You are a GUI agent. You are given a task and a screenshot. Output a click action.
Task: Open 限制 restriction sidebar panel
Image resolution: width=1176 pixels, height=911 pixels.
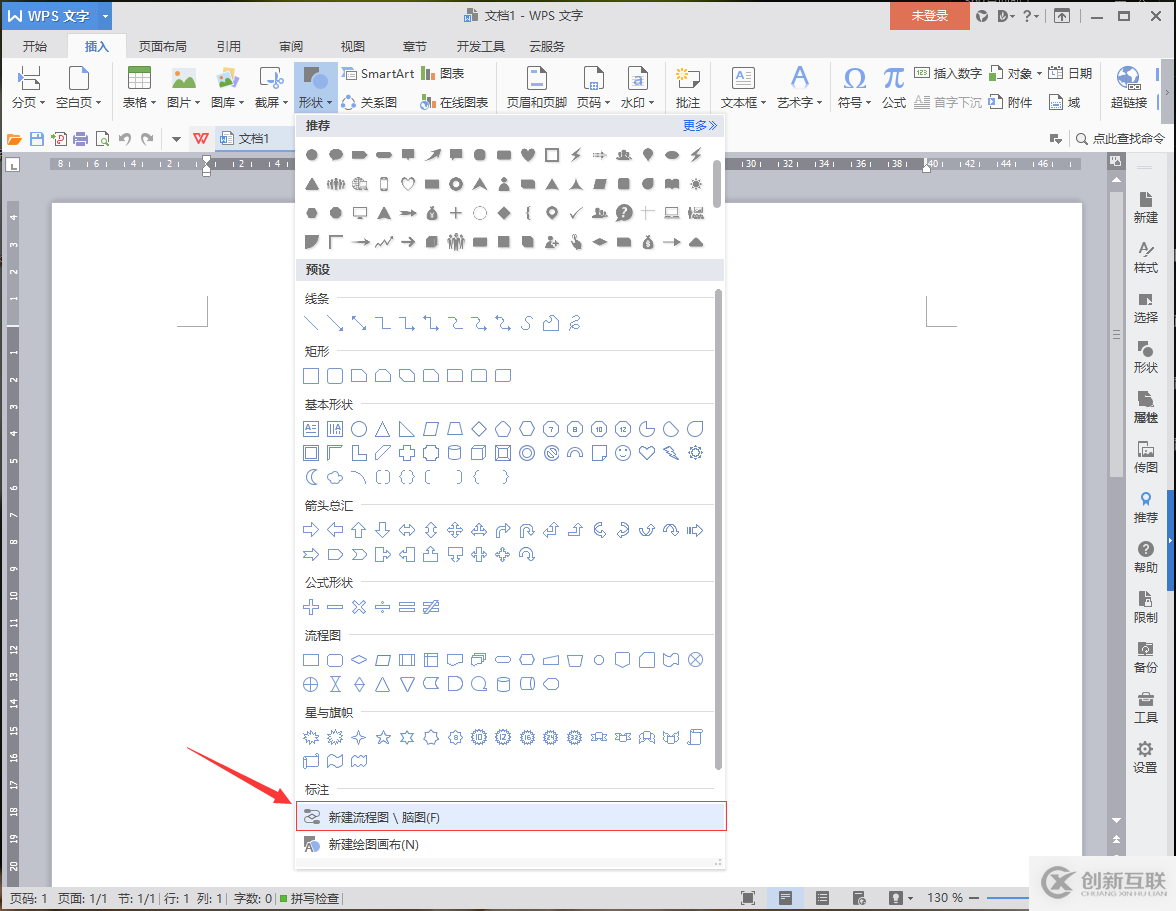coord(1145,608)
